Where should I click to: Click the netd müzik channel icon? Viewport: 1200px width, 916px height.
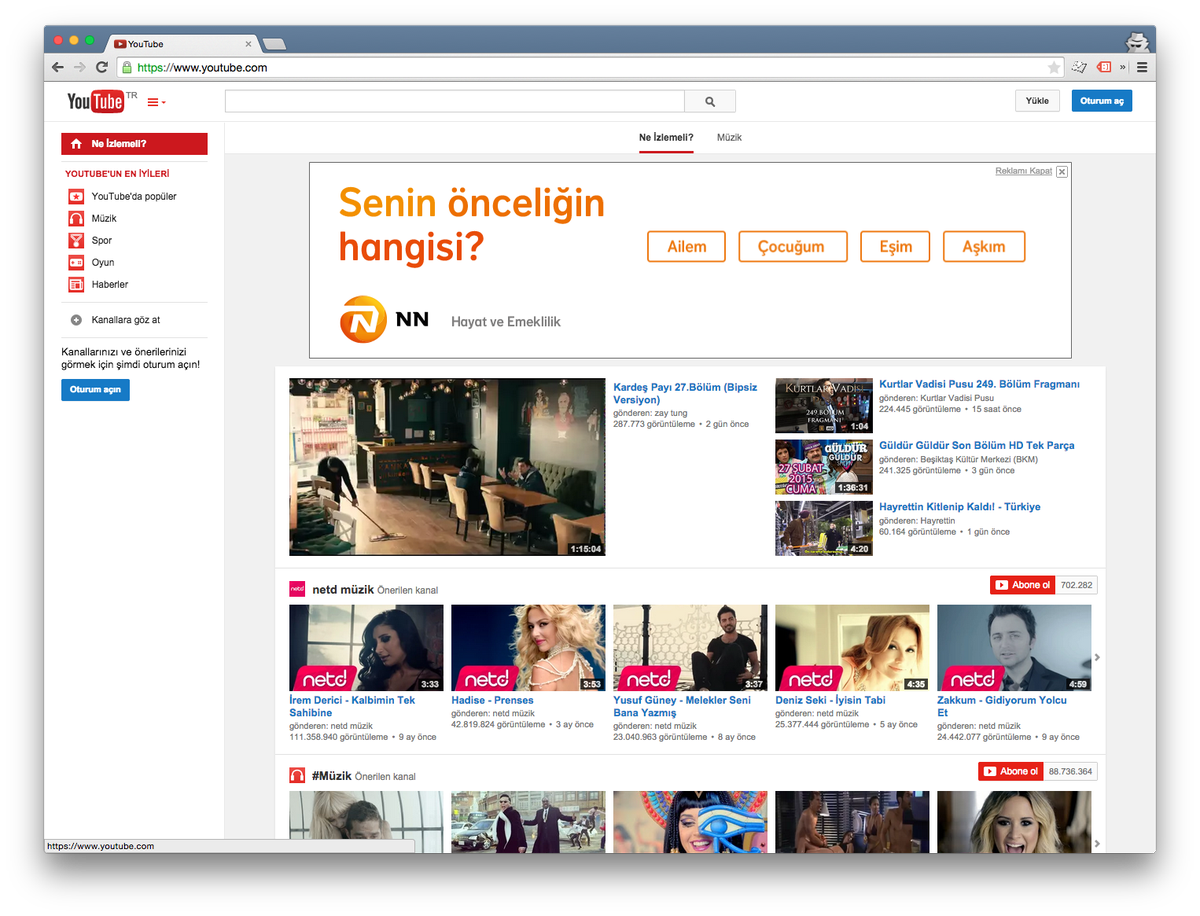297,588
